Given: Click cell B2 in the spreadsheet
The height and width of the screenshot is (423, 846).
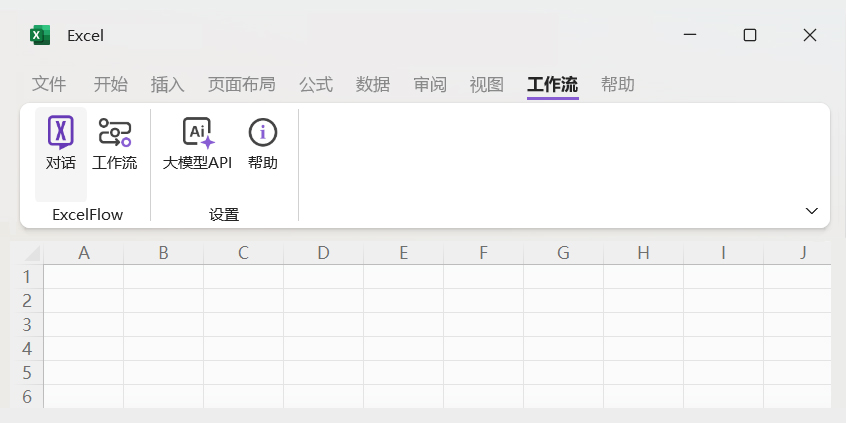Looking at the screenshot, I should (x=163, y=301).
